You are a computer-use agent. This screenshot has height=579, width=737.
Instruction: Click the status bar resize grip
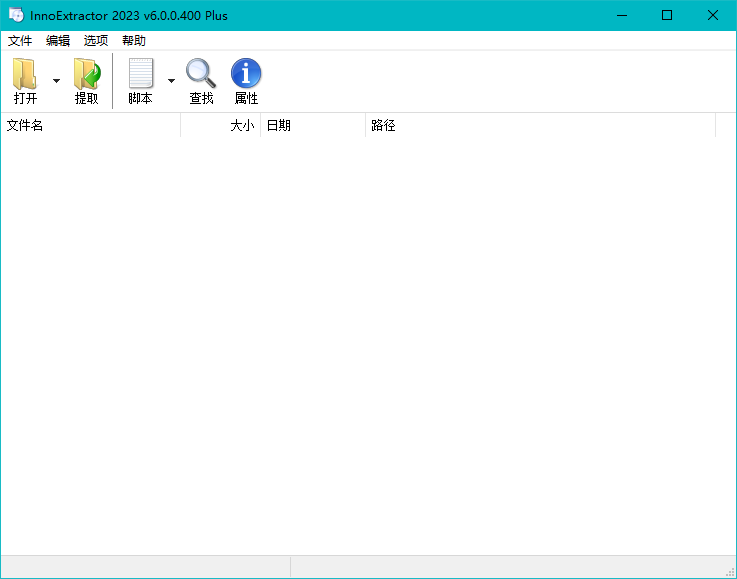tap(730, 572)
